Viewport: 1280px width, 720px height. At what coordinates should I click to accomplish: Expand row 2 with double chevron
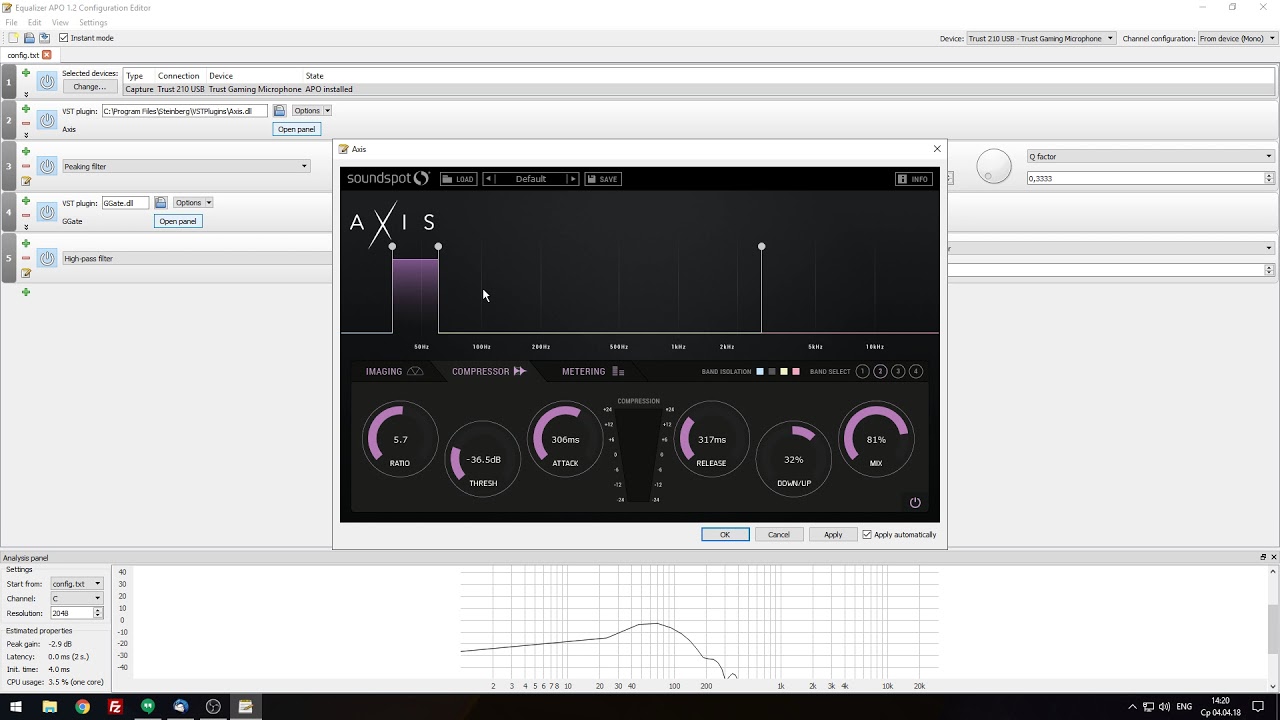tap(26, 136)
